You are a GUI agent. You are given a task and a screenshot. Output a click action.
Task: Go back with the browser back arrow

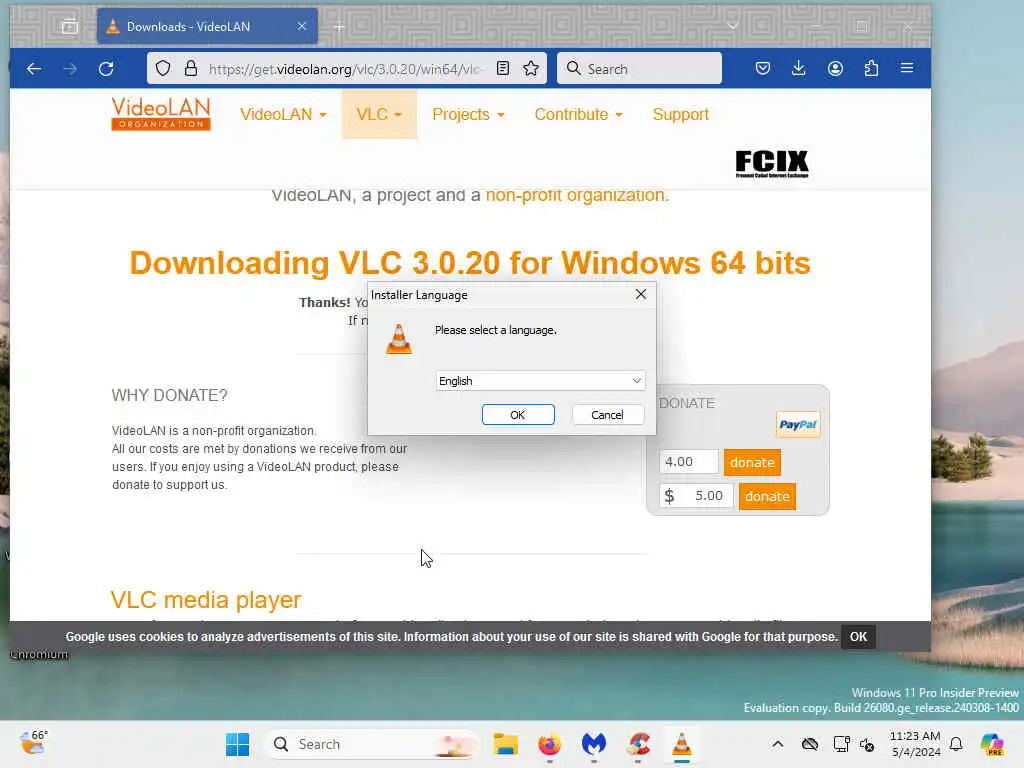(x=34, y=69)
